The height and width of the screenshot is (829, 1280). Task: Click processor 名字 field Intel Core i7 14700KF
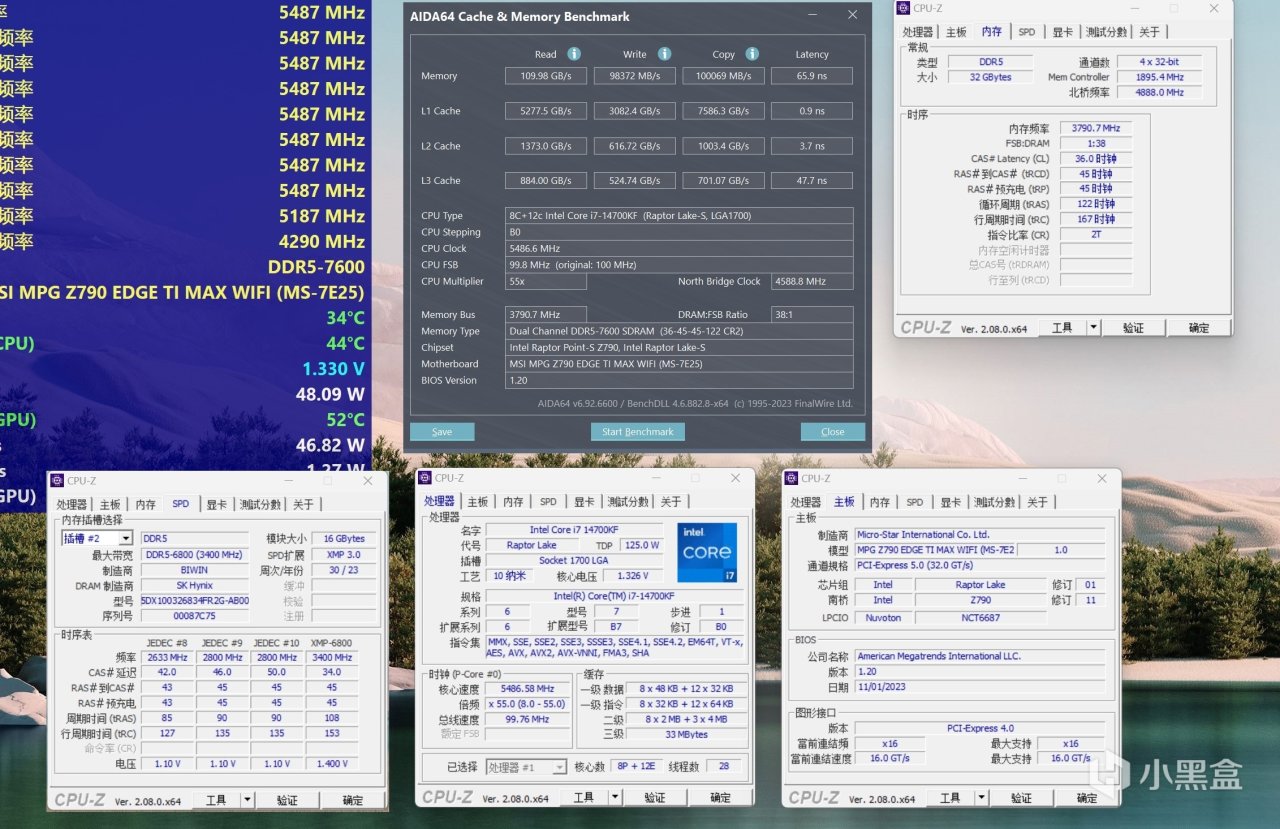[574, 530]
